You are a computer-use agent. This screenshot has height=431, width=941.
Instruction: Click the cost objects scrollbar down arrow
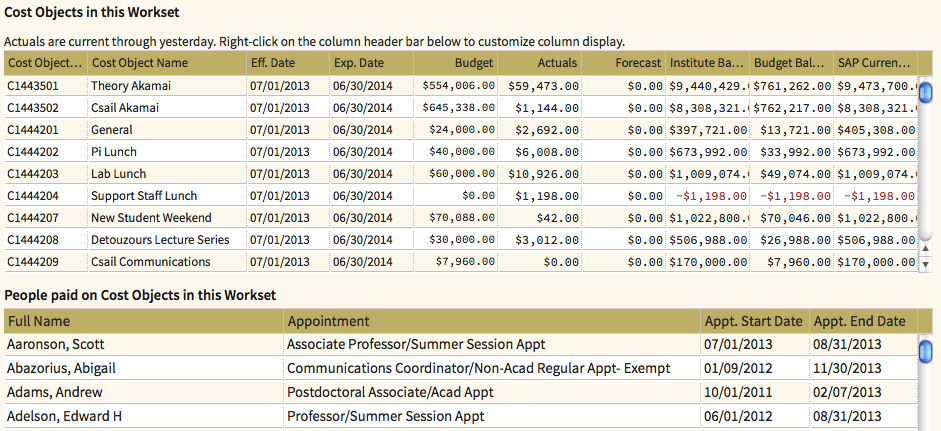[925, 264]
